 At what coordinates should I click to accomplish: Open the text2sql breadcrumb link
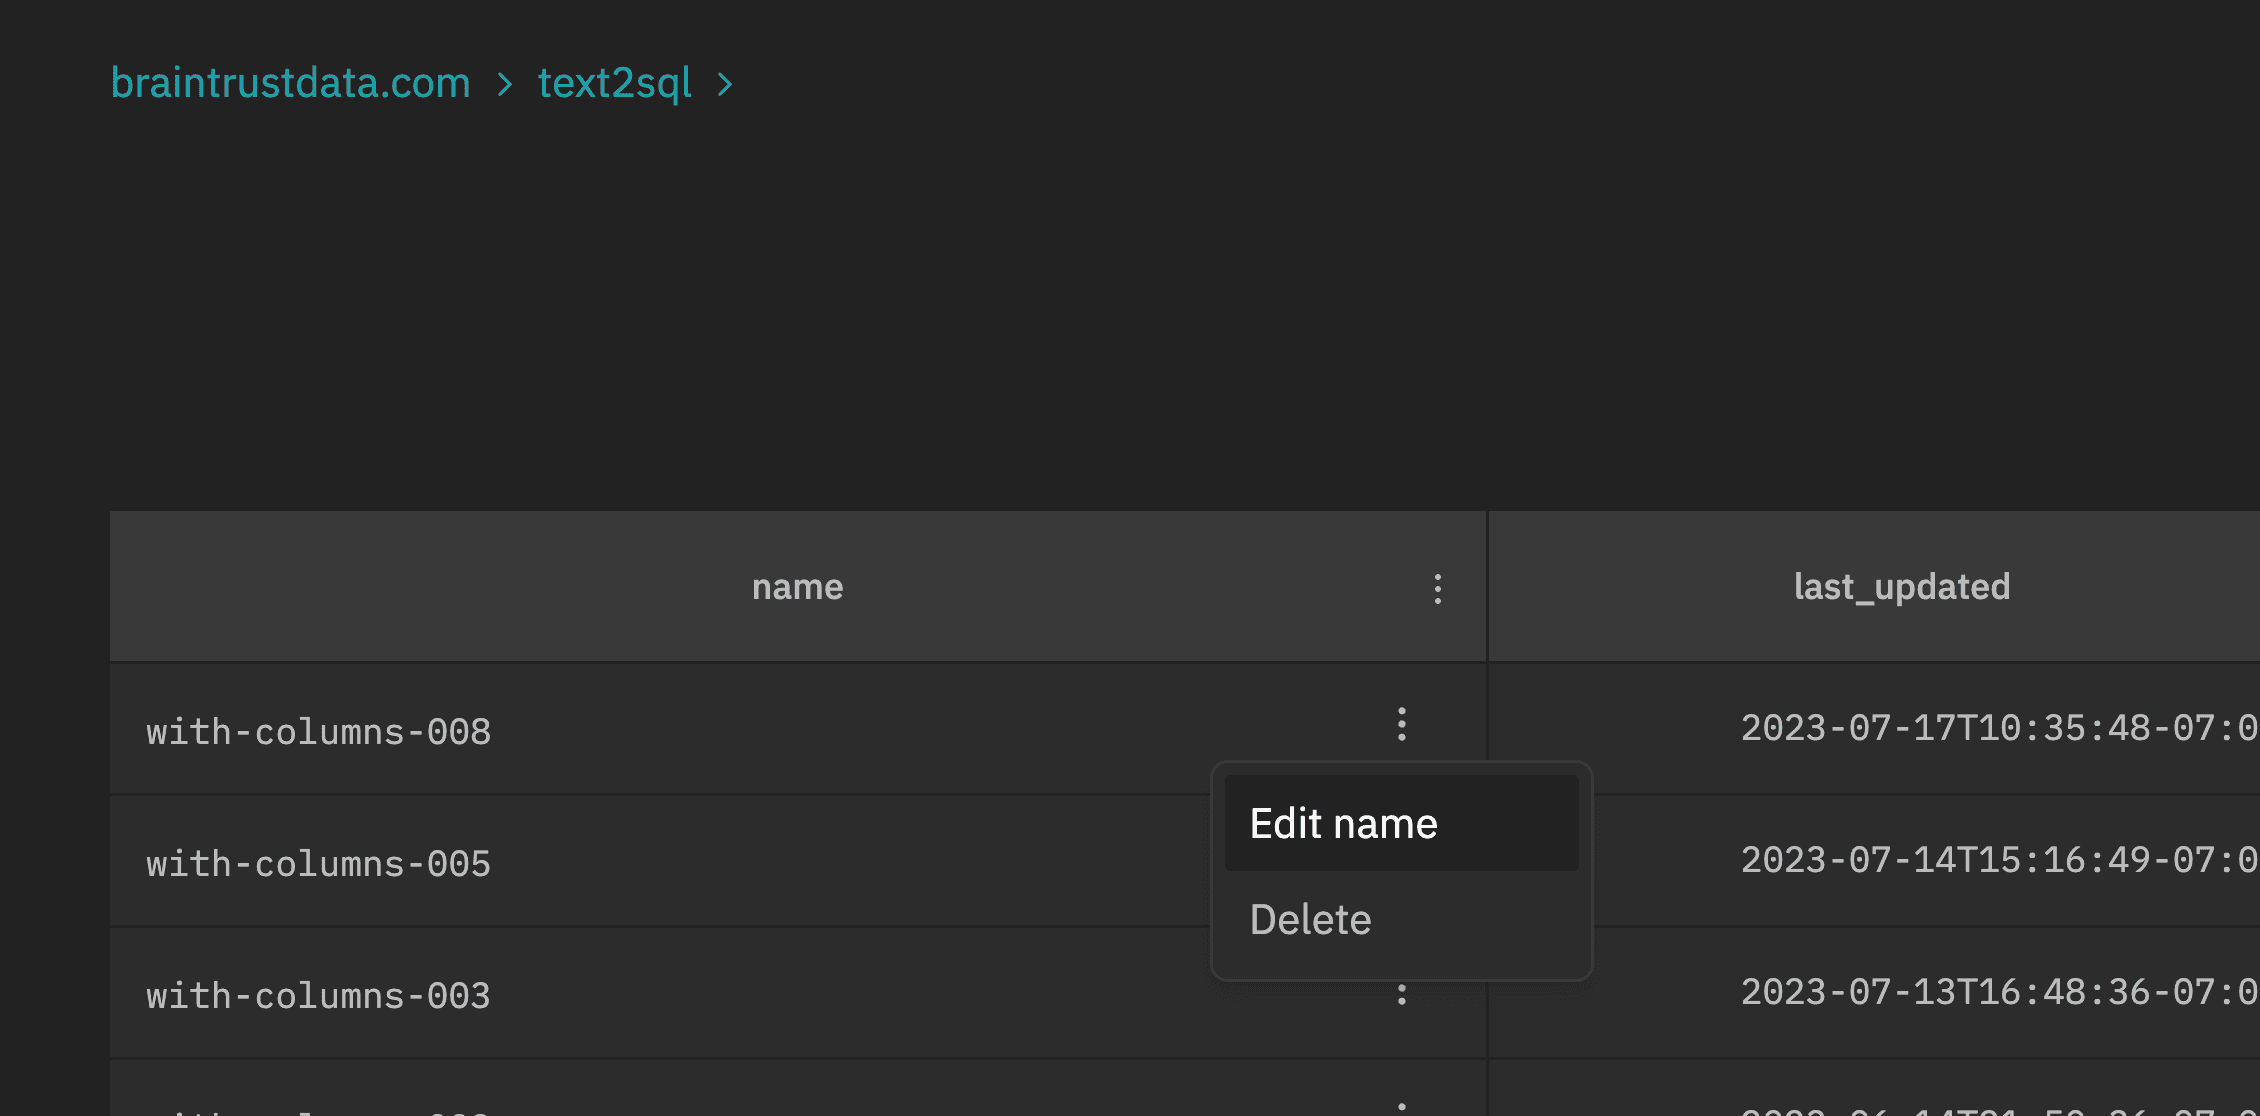pos(614,83)
